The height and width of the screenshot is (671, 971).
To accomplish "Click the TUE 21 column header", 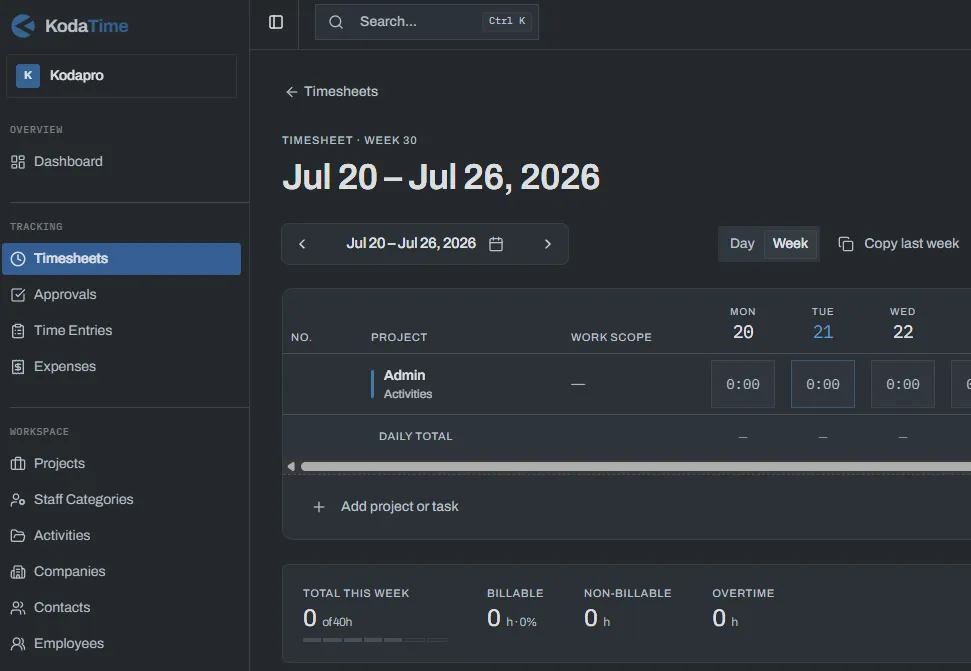I will click(822, 324).
